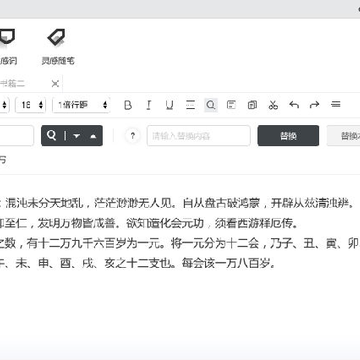Open the more options hamburger icon
360x360 pixels.
[336, 105]
